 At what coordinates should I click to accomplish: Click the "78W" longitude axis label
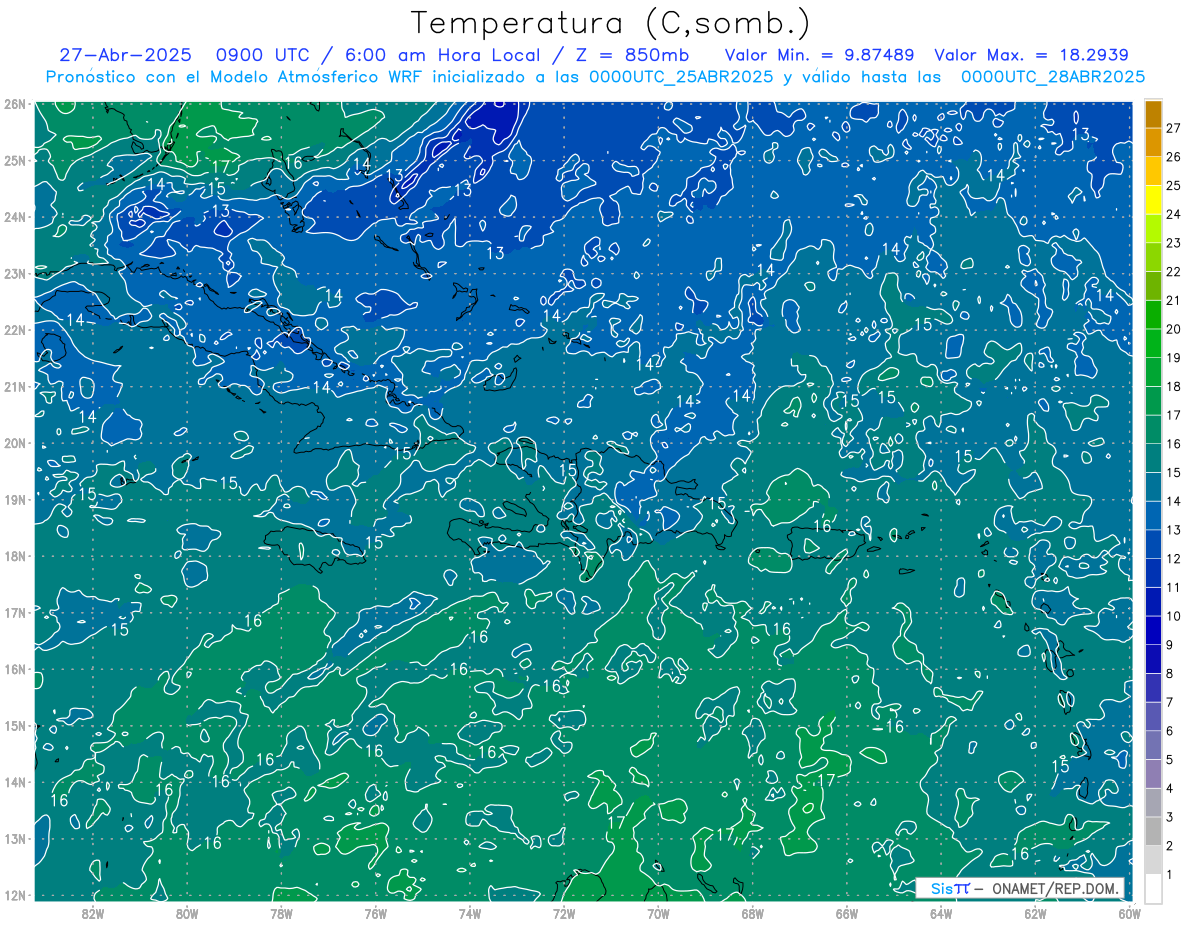tap(281, 913)
